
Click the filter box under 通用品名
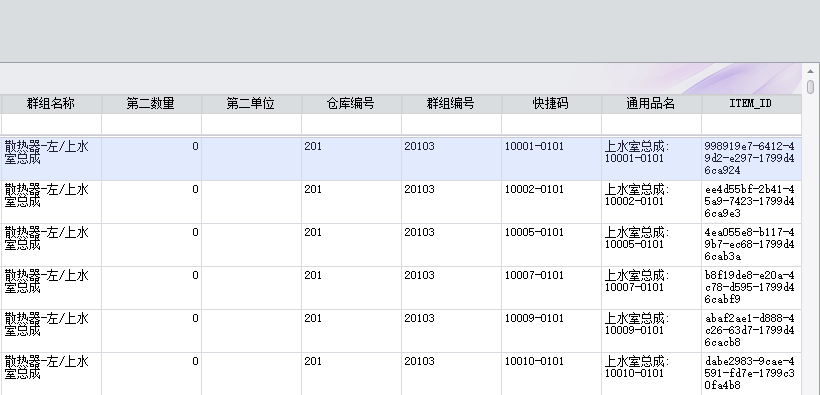pyautogui.click(x=651, y=125)
